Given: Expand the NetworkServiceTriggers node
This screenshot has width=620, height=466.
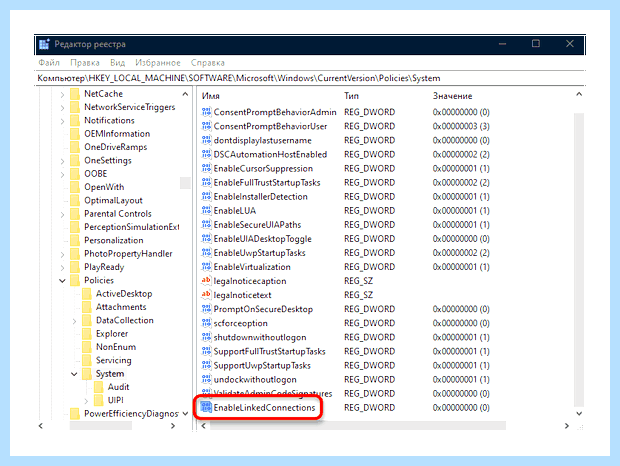Looking at the screenshot, I should pos(62,108).
